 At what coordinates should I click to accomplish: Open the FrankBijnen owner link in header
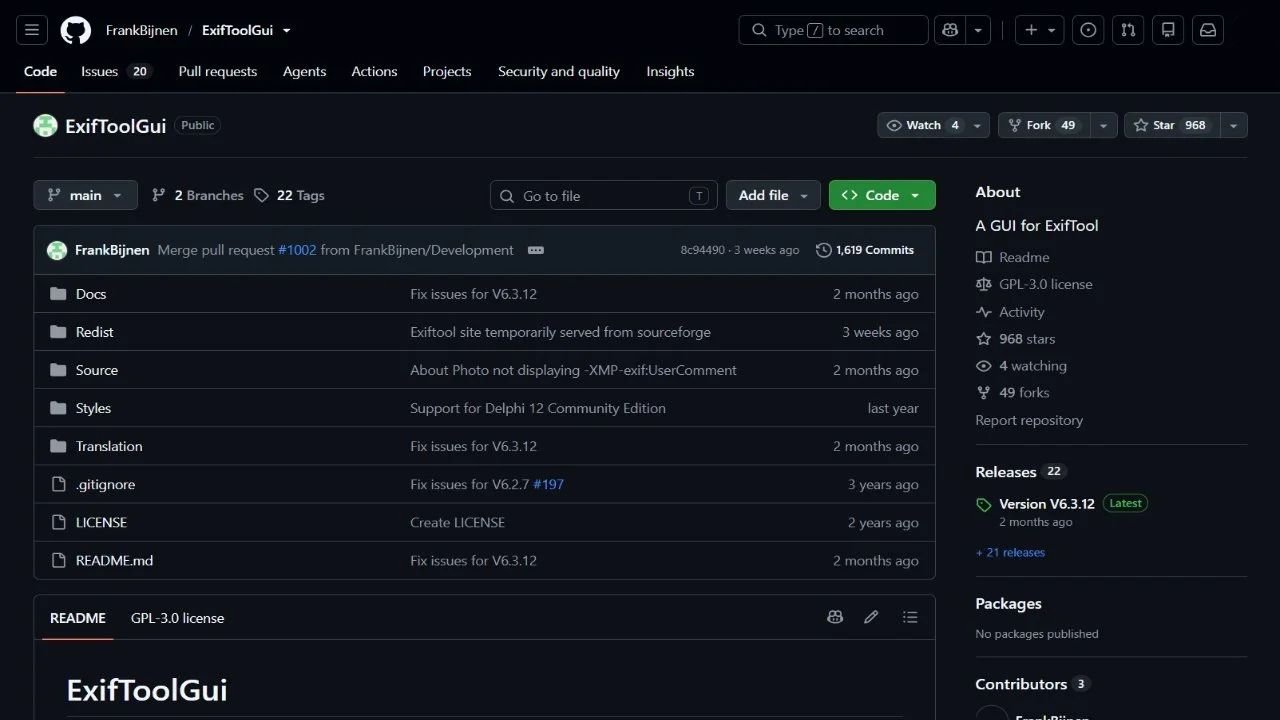(x=142, y=30)
